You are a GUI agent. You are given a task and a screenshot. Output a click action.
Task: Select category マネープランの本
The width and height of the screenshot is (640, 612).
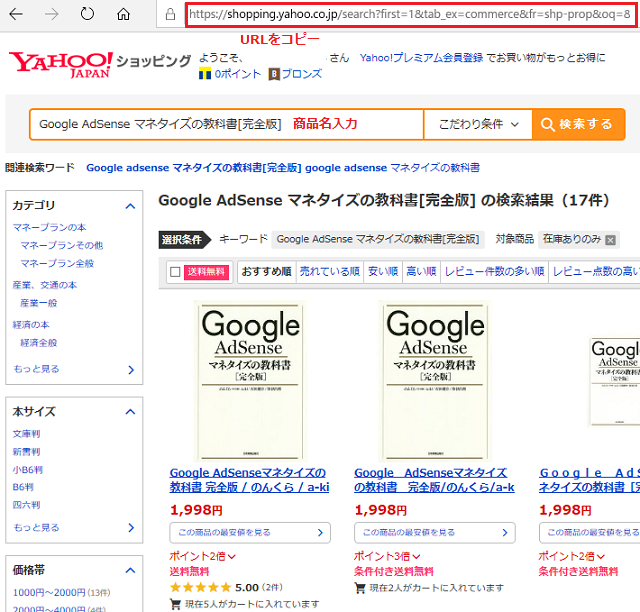click(49, 227)
